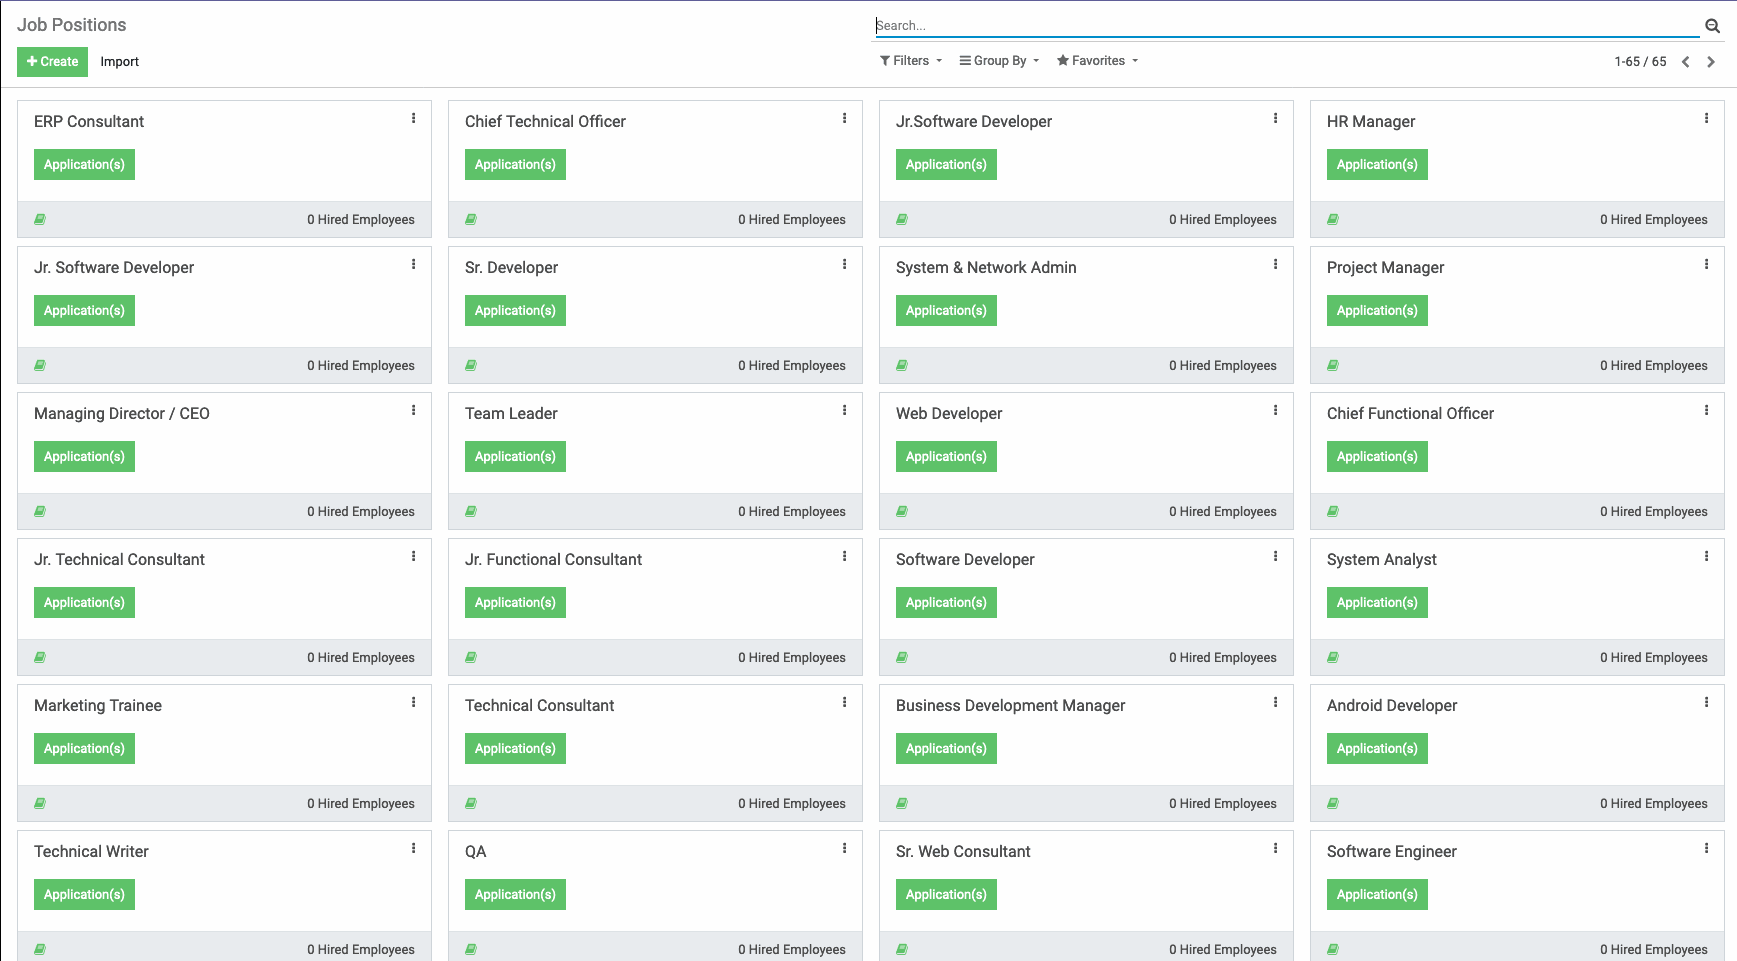Go to the next page of job positions
The height and width of the screenshot is (961, 1737).
[x=1711, y=61]
